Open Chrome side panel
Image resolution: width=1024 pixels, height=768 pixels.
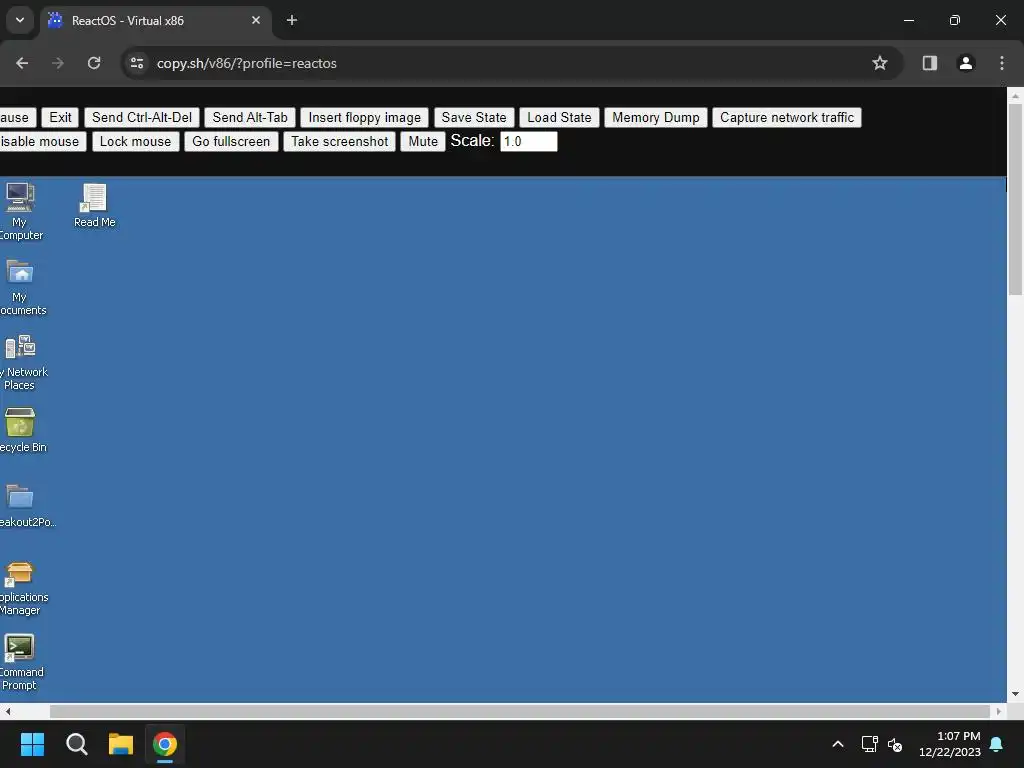coord(929,63)
